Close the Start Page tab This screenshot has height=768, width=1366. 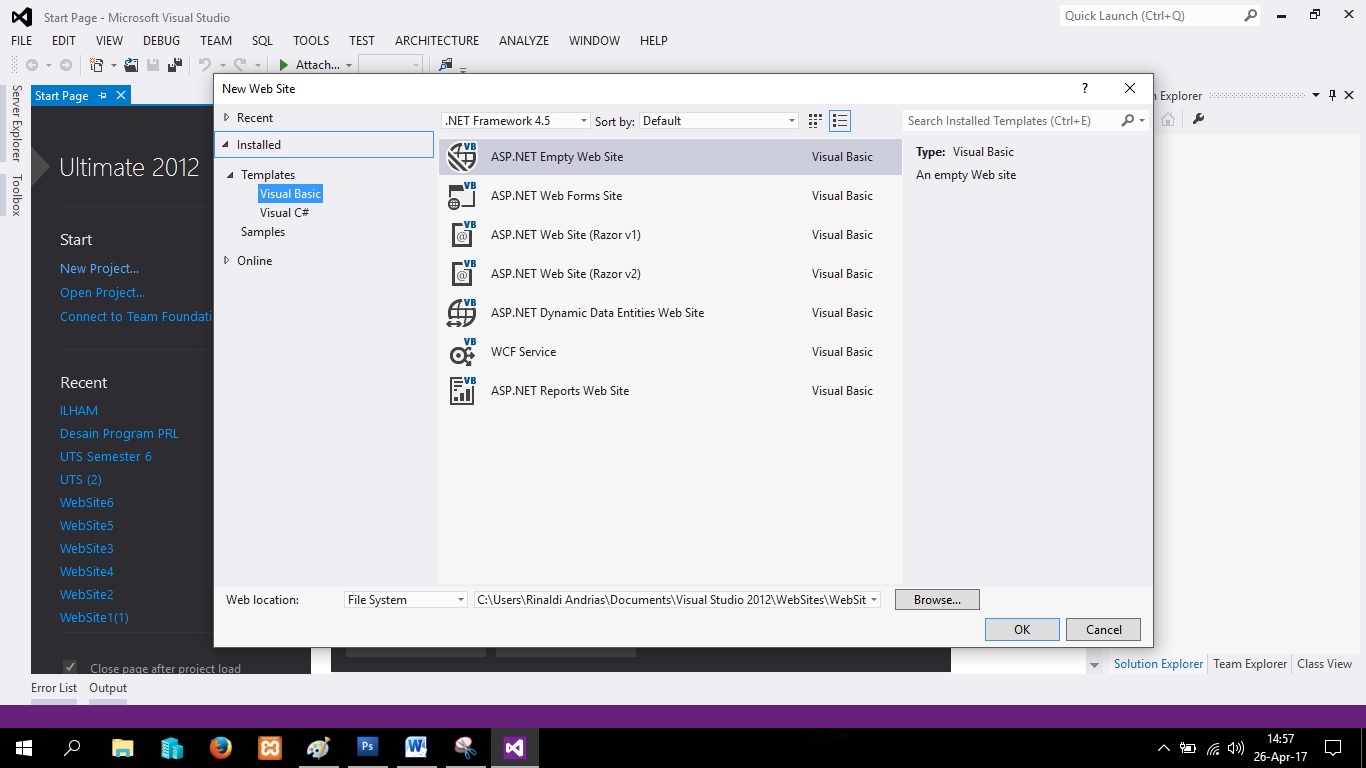[x=121, y=96]
